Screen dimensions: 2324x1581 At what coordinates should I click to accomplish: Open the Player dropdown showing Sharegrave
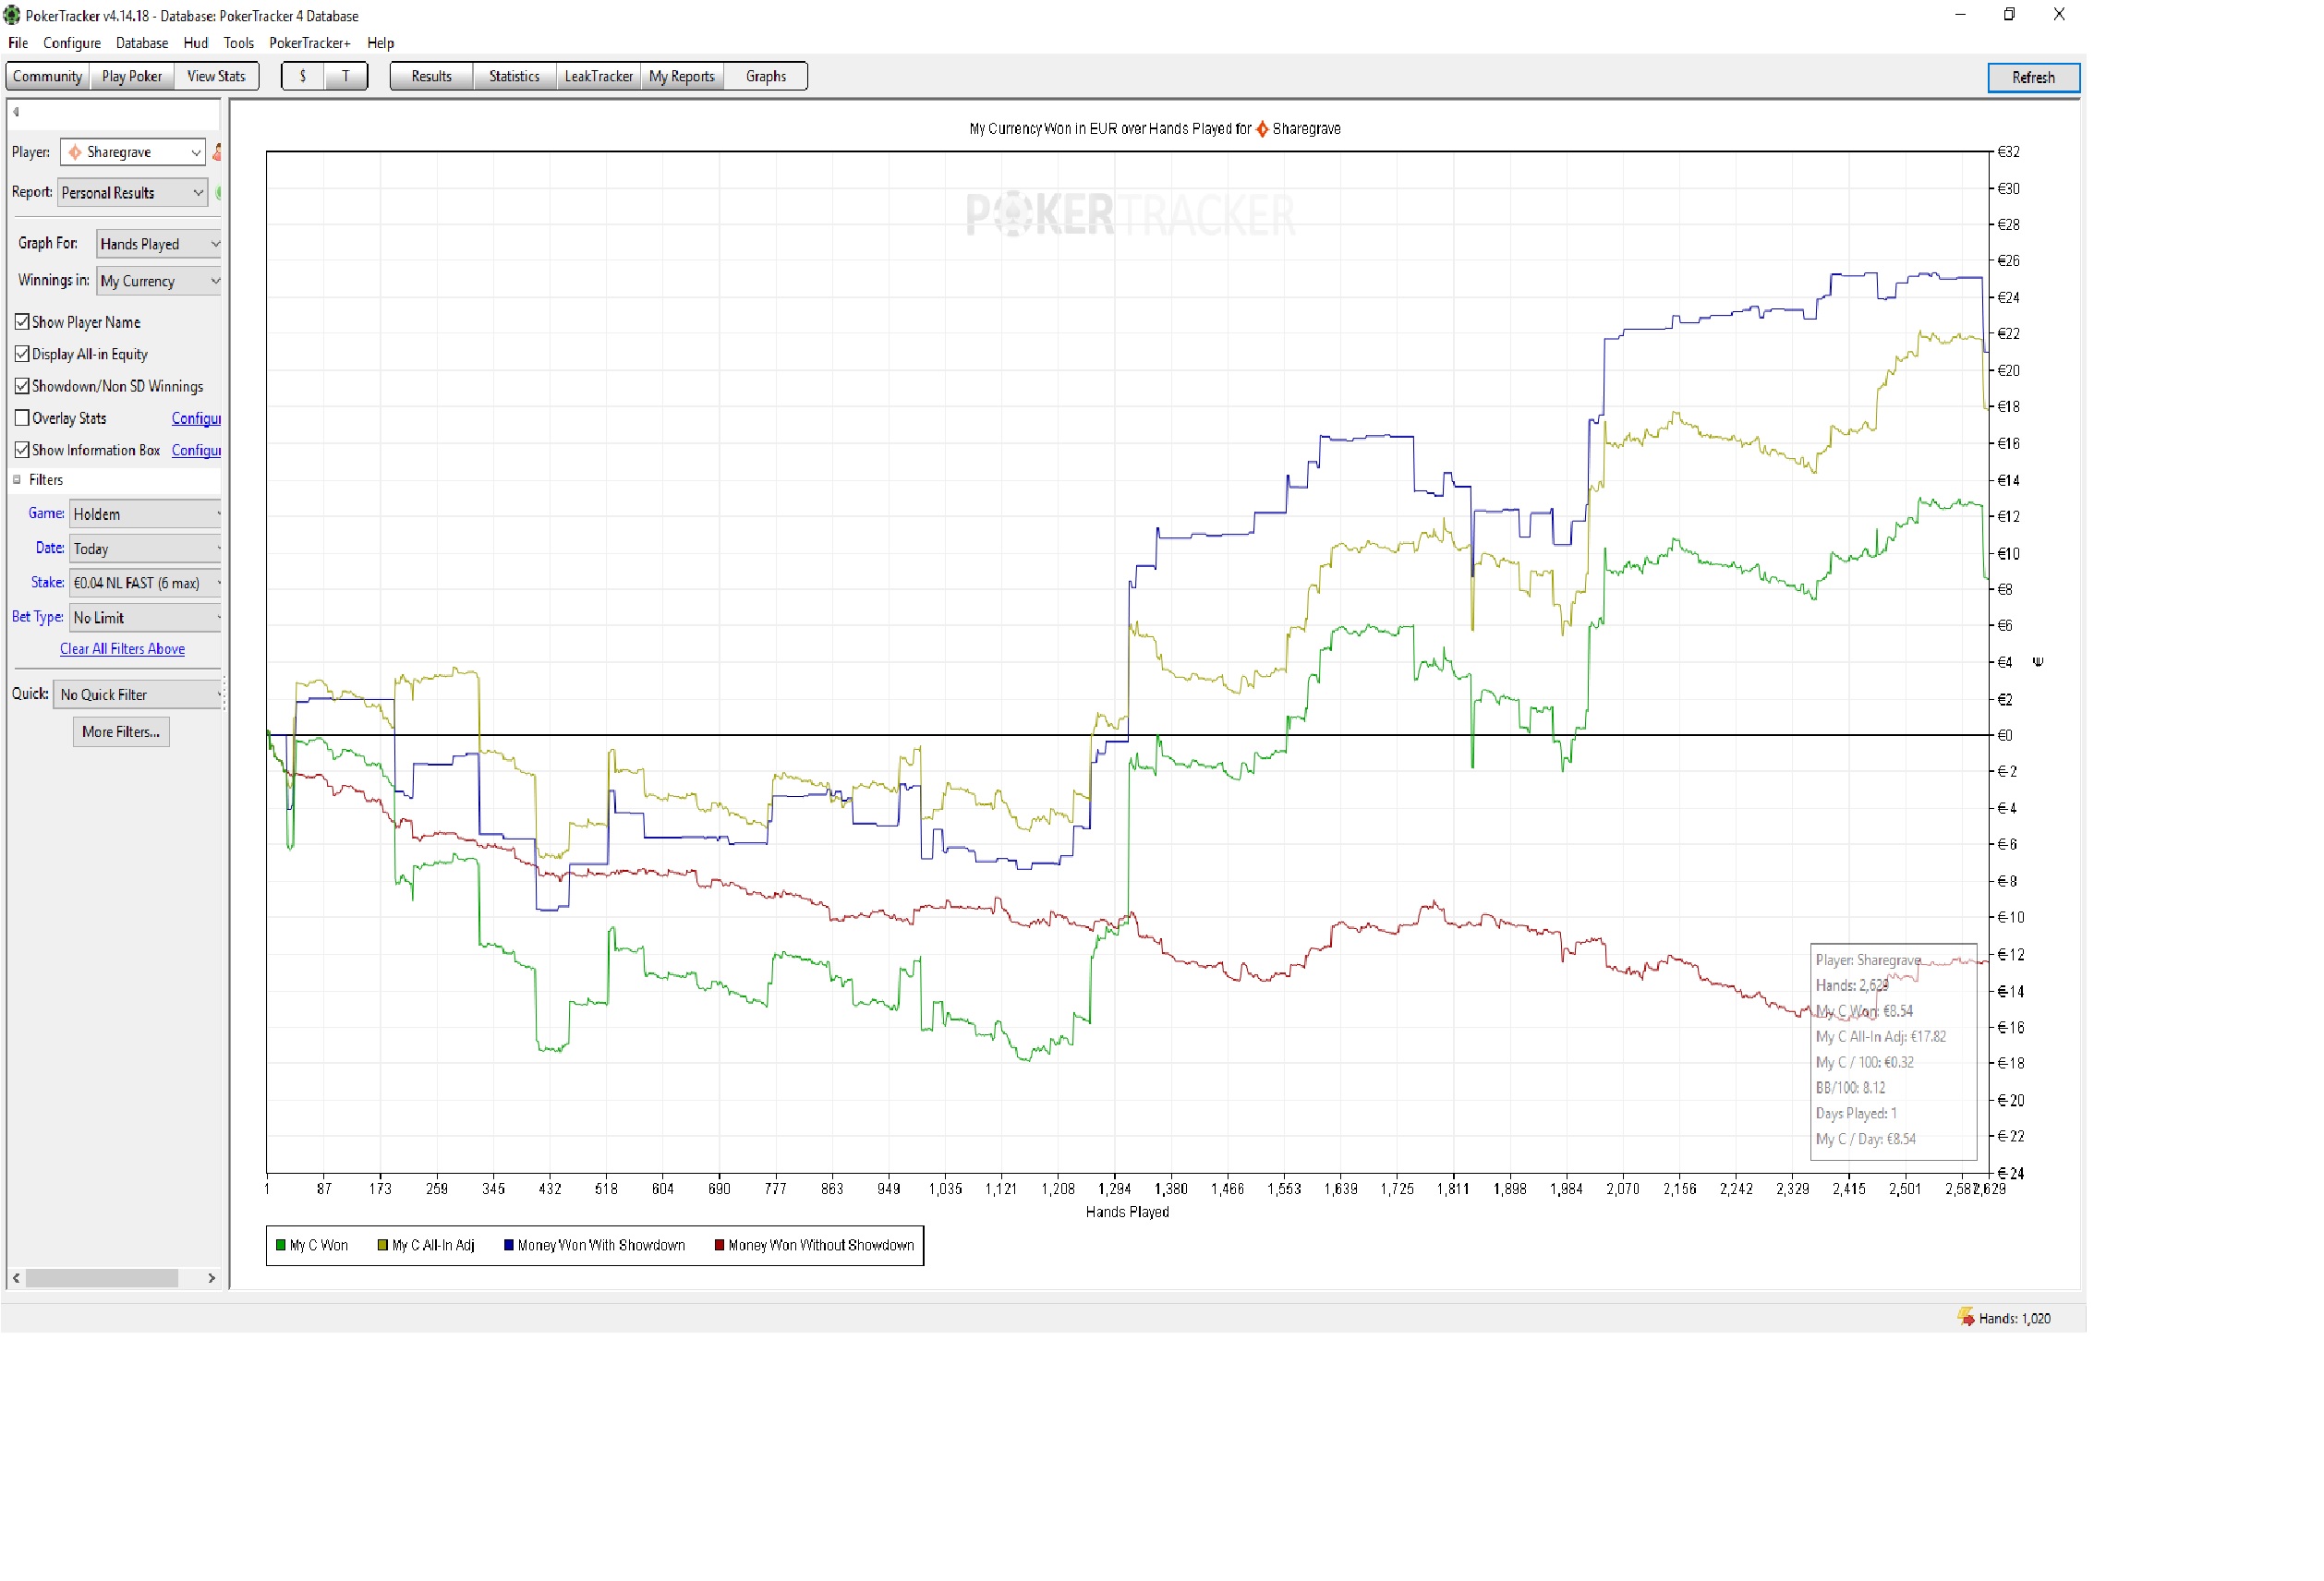pos(133,152)
